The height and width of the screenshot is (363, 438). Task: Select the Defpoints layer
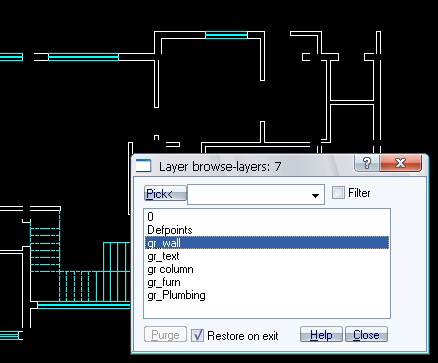267,230
